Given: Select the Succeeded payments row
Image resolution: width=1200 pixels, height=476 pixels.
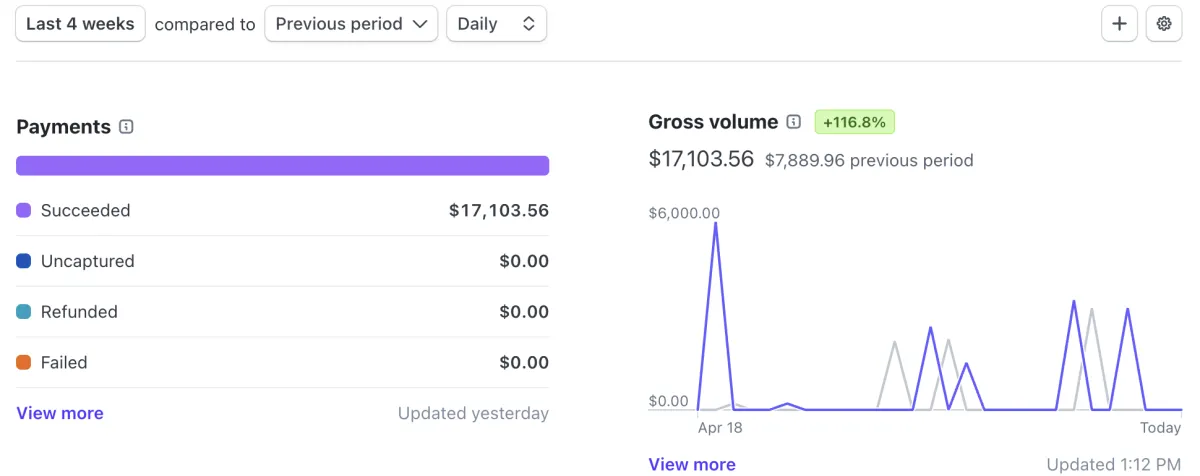Looking at the screenshot, I should click(x=282, y=211).
